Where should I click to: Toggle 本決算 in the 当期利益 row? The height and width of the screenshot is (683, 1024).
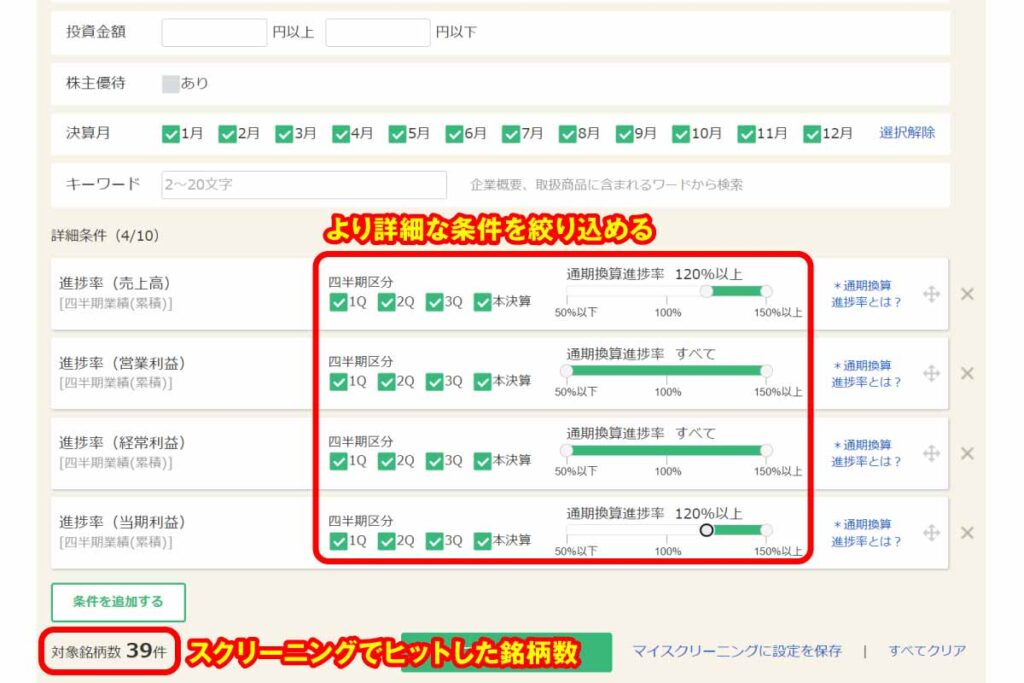point(483,541)
